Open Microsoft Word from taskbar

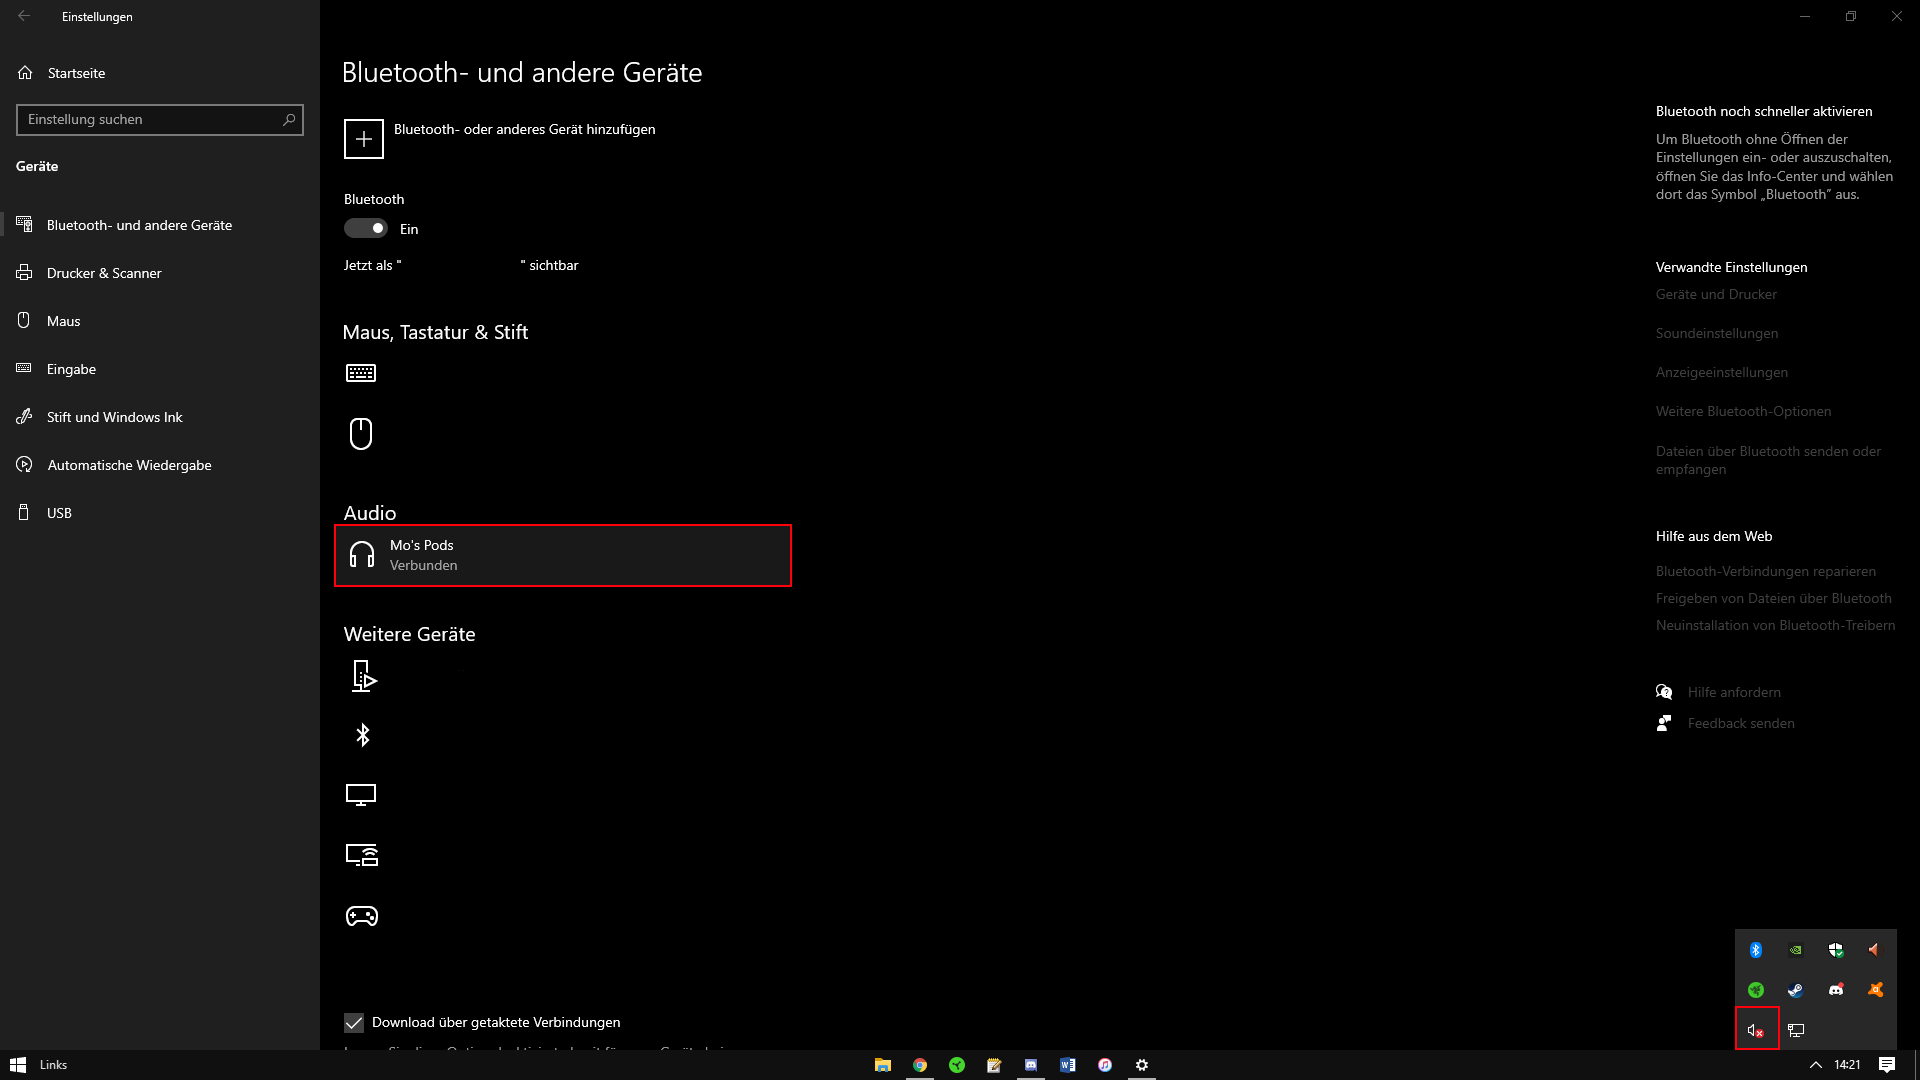[1068, 1065]
